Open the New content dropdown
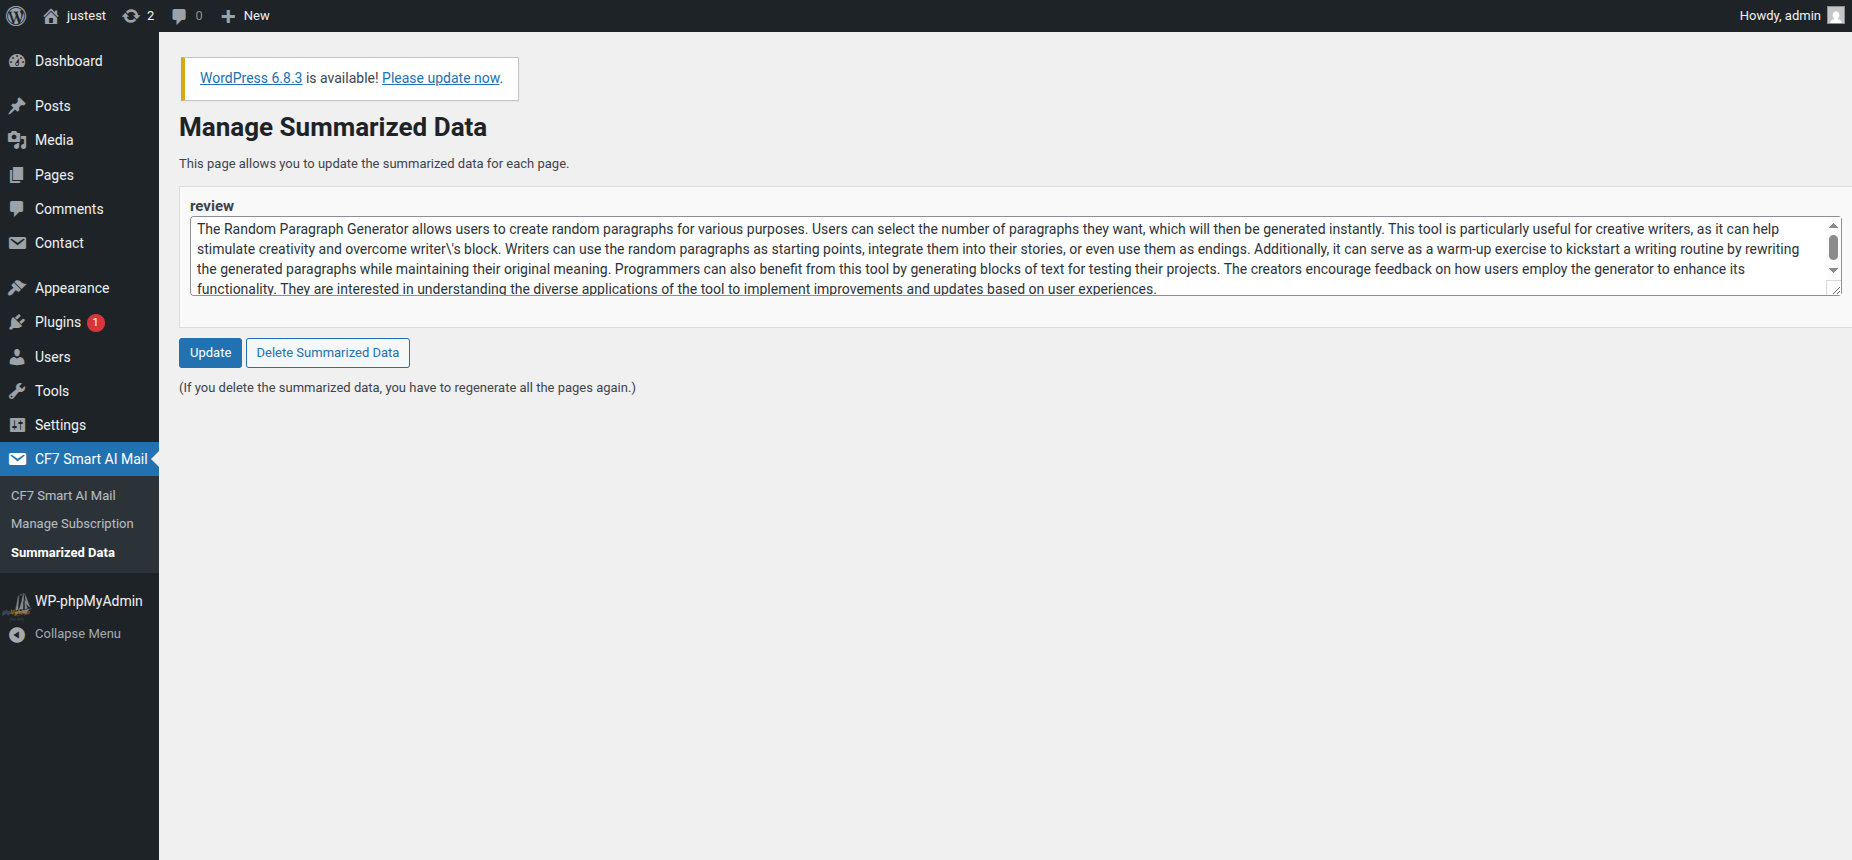Screen dimensions: 1852x860 coord(246,16)
